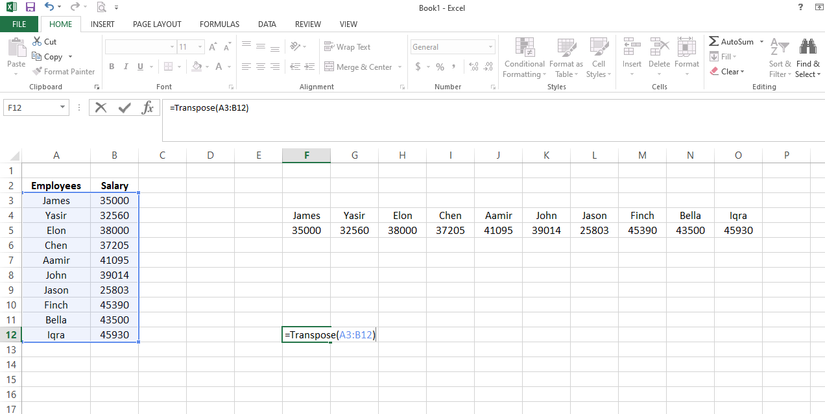The height and width of the screenshot is (414, 825).
Task: Click the Copy icon
Action: (x=36, y=56)
